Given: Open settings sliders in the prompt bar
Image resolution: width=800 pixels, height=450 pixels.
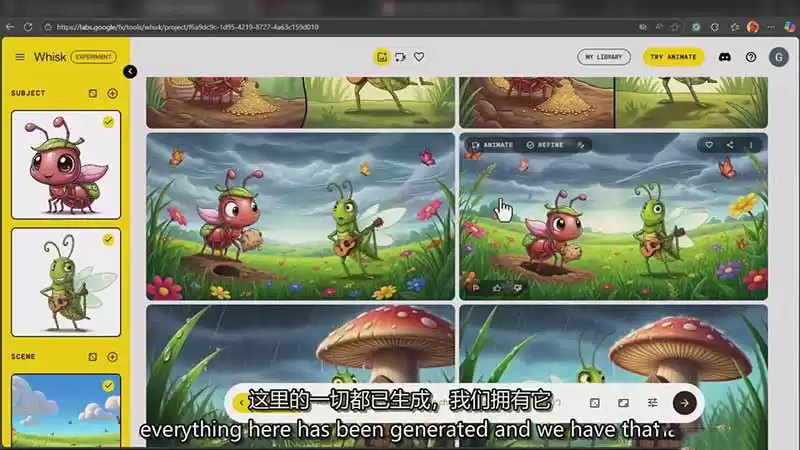Looking at the screenshot, I should tap(652, 402).
